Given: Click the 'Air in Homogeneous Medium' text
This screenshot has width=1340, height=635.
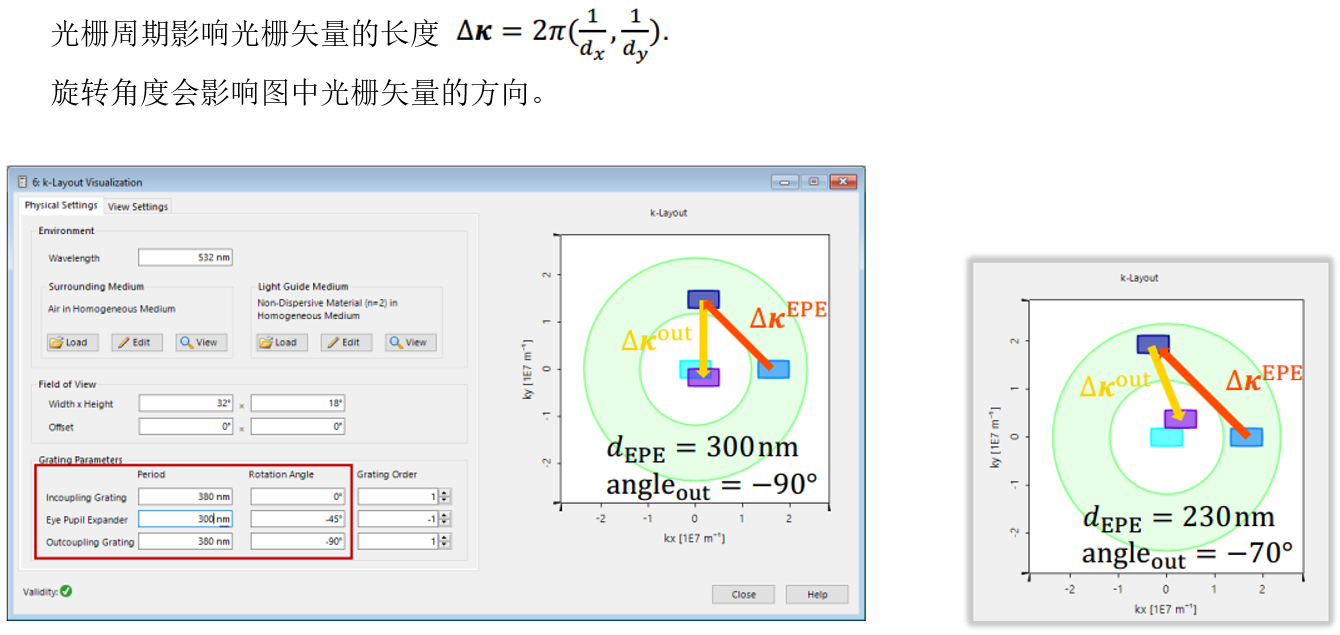Looking at the screenshot, I should (x=112, y=309).
